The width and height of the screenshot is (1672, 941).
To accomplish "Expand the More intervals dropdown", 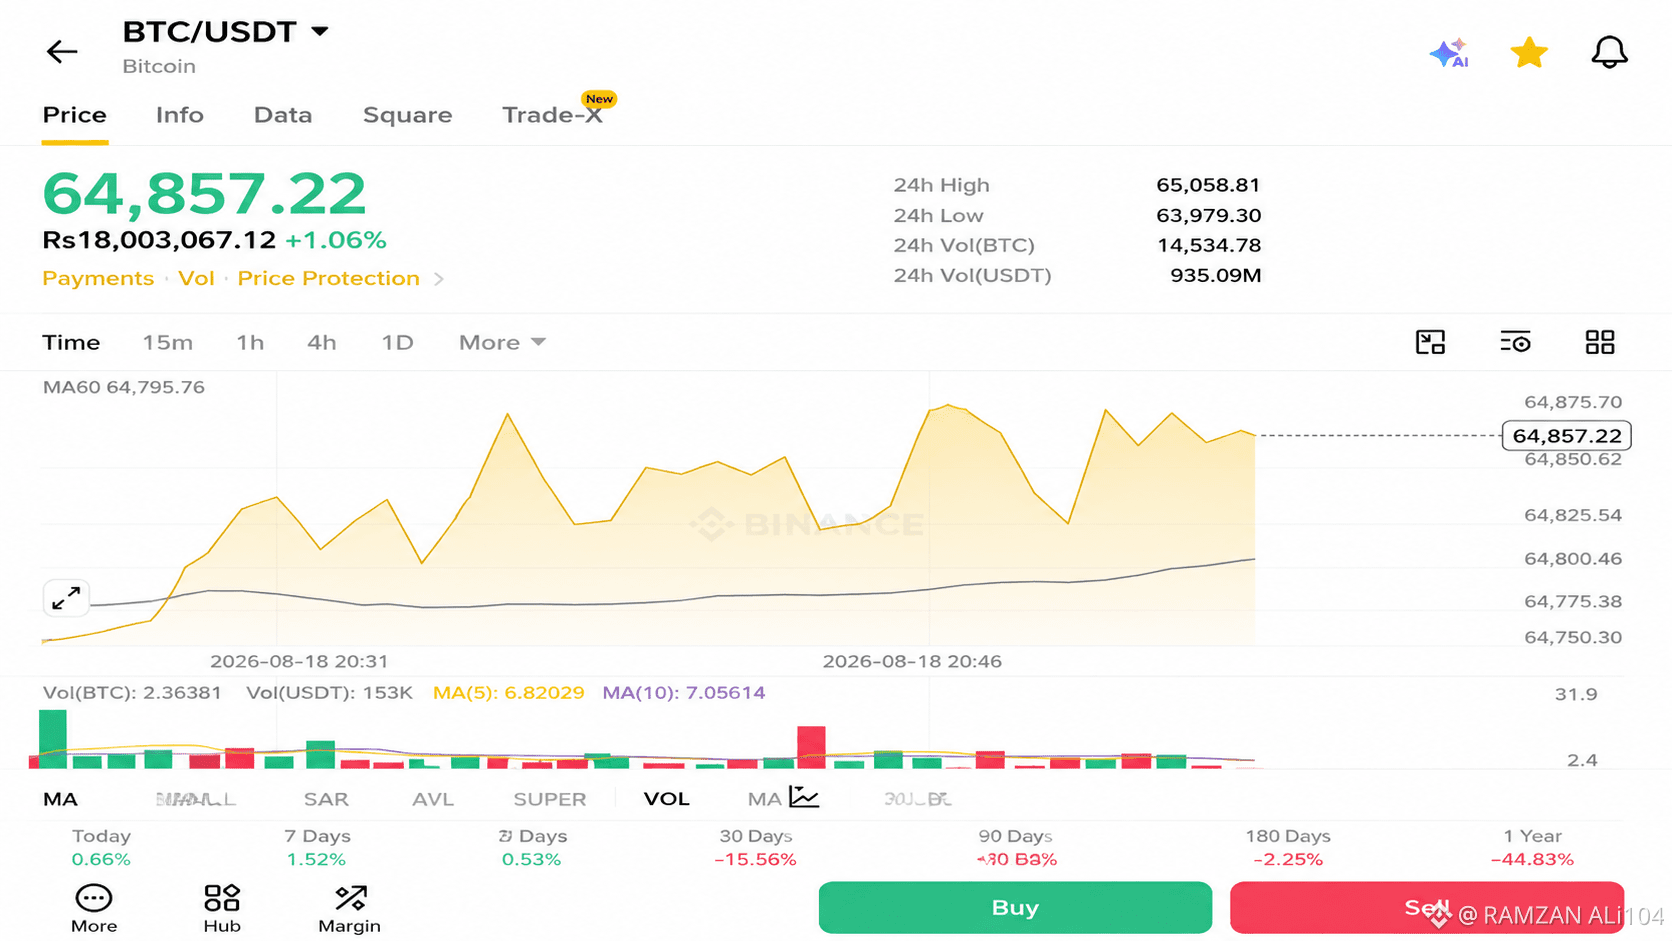I will click(502, 342).
